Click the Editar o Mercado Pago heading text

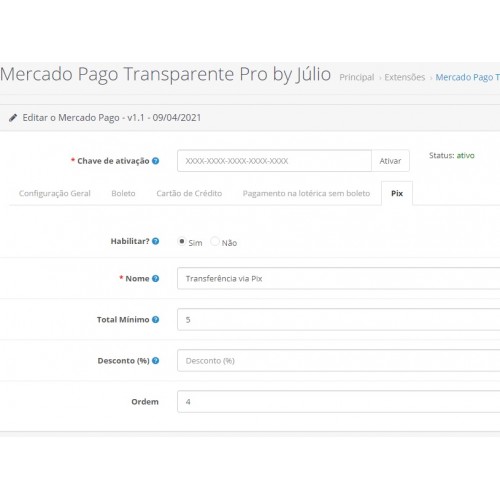(x=112, y=118)
